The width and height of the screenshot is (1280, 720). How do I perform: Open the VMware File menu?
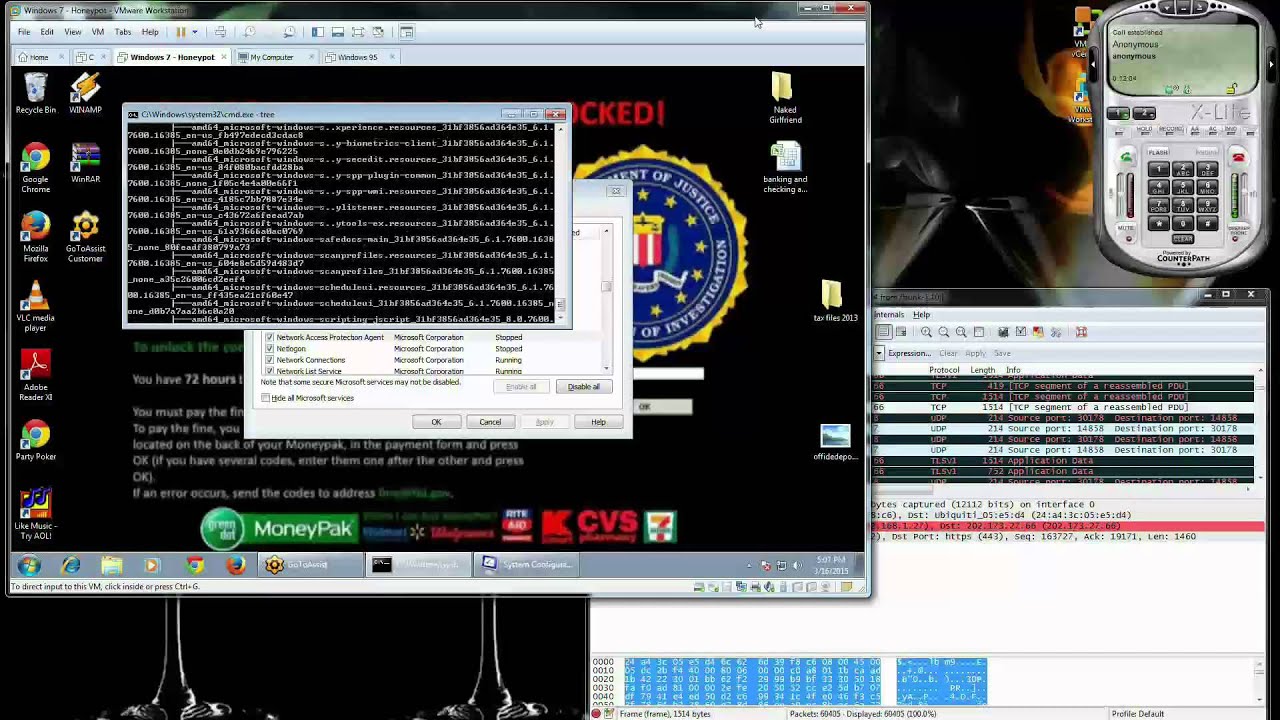click(x=23, y=32)
